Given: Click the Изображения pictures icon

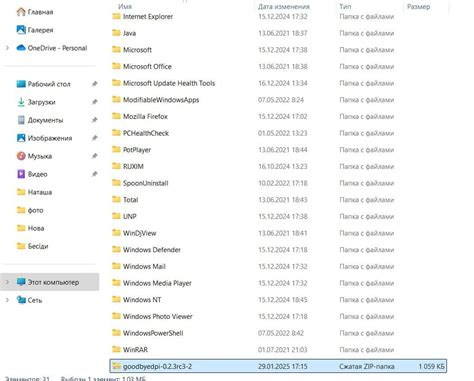Looking at the screenshot, I should tap(21, 138).
